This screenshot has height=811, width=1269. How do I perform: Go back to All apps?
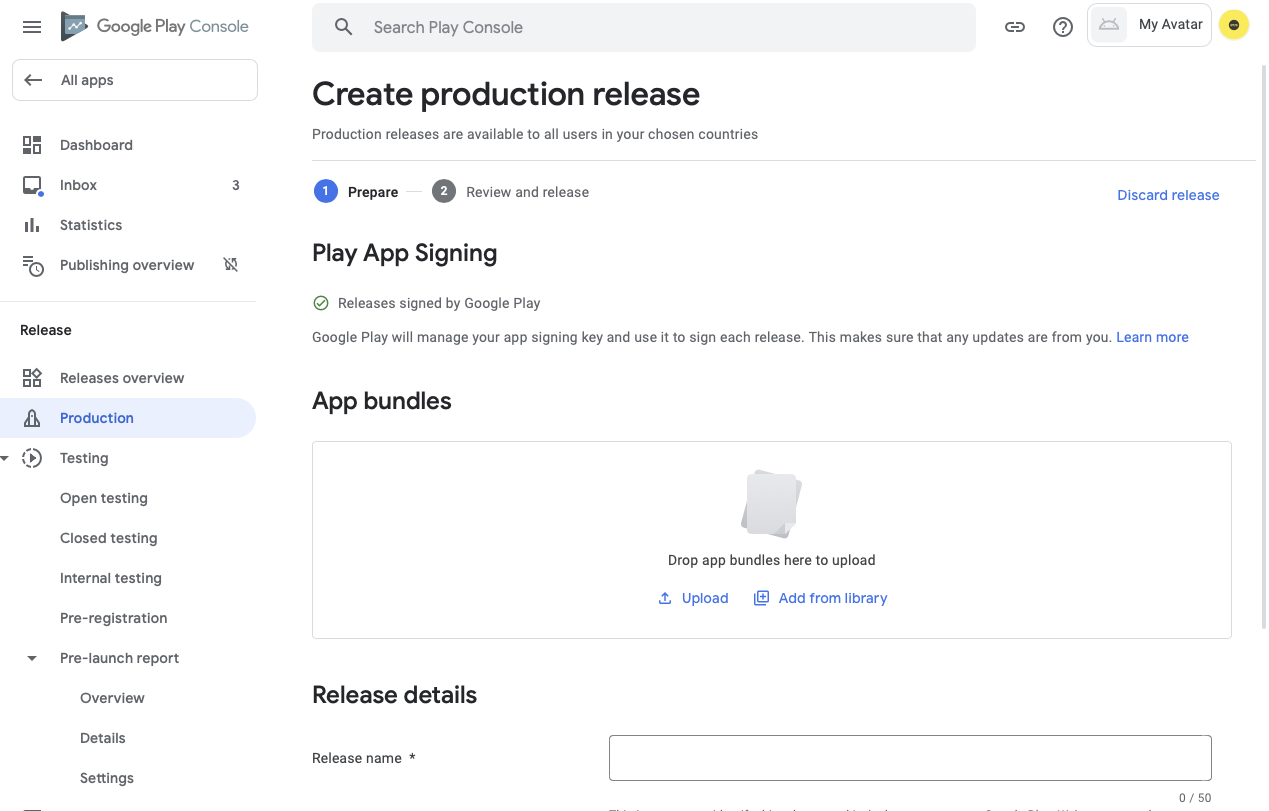pos(134,80)
